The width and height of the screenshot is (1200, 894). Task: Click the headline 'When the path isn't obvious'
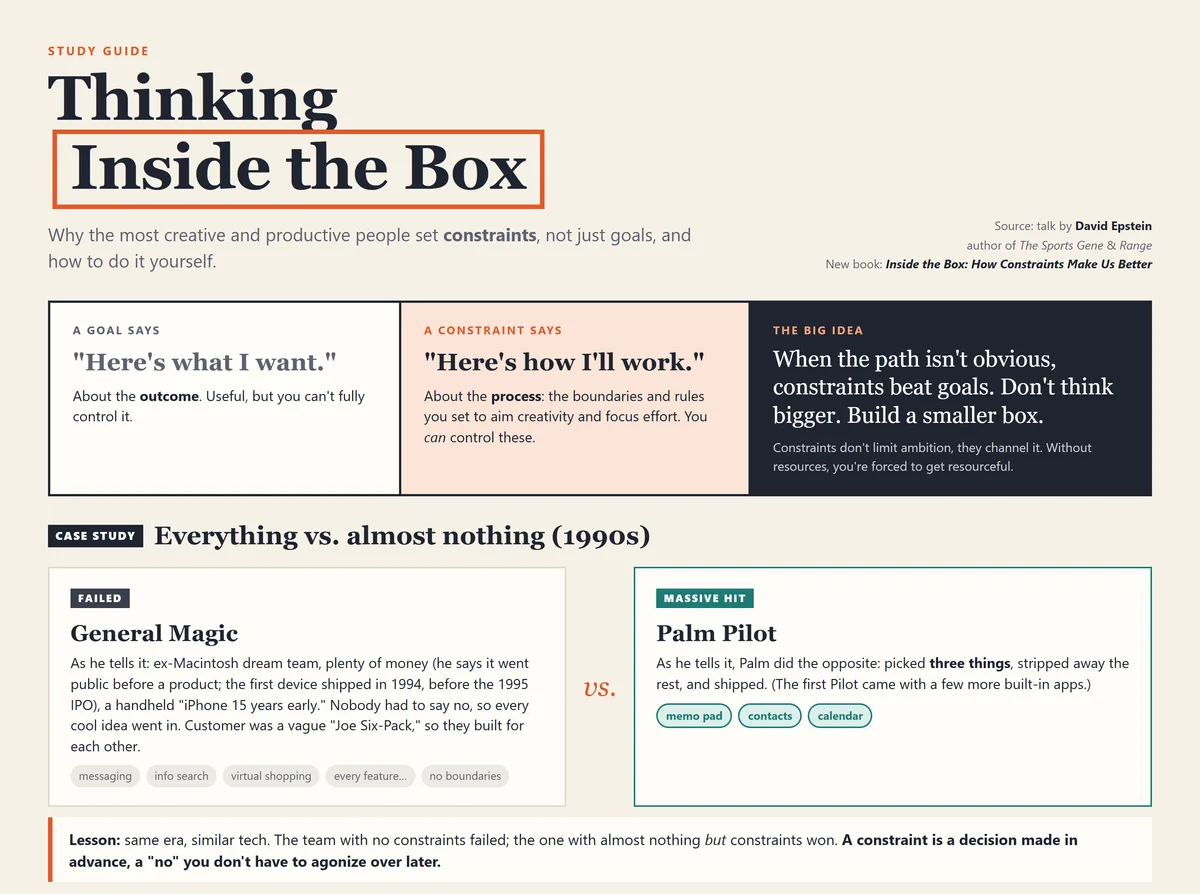point(943,387)
